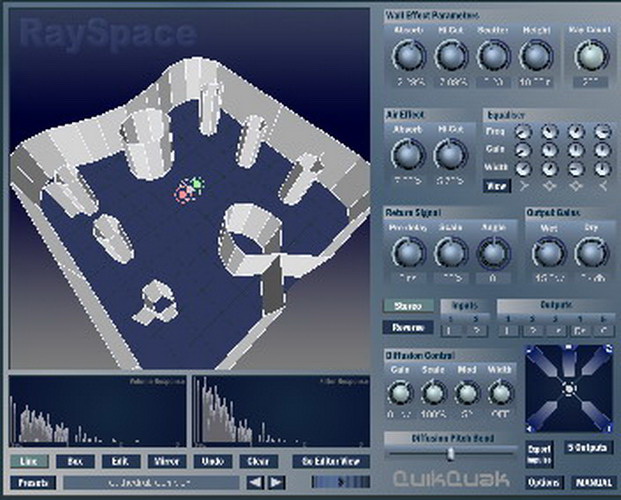Click the striped level bar beside preset arrows
Viewport: 621px width, 500px height.
tap(341, 482)
